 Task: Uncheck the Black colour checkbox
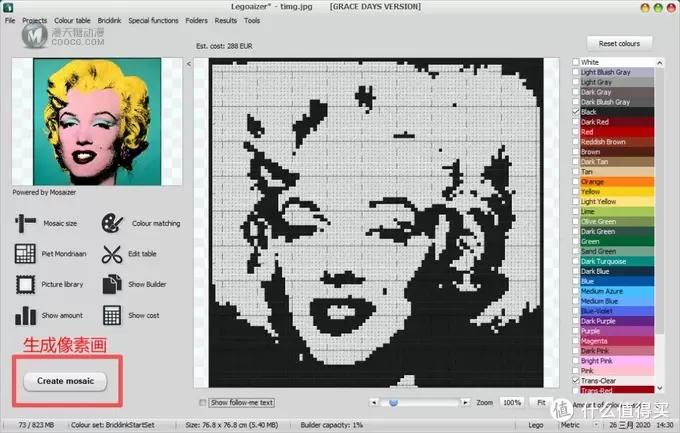click(x=575, y=112)
